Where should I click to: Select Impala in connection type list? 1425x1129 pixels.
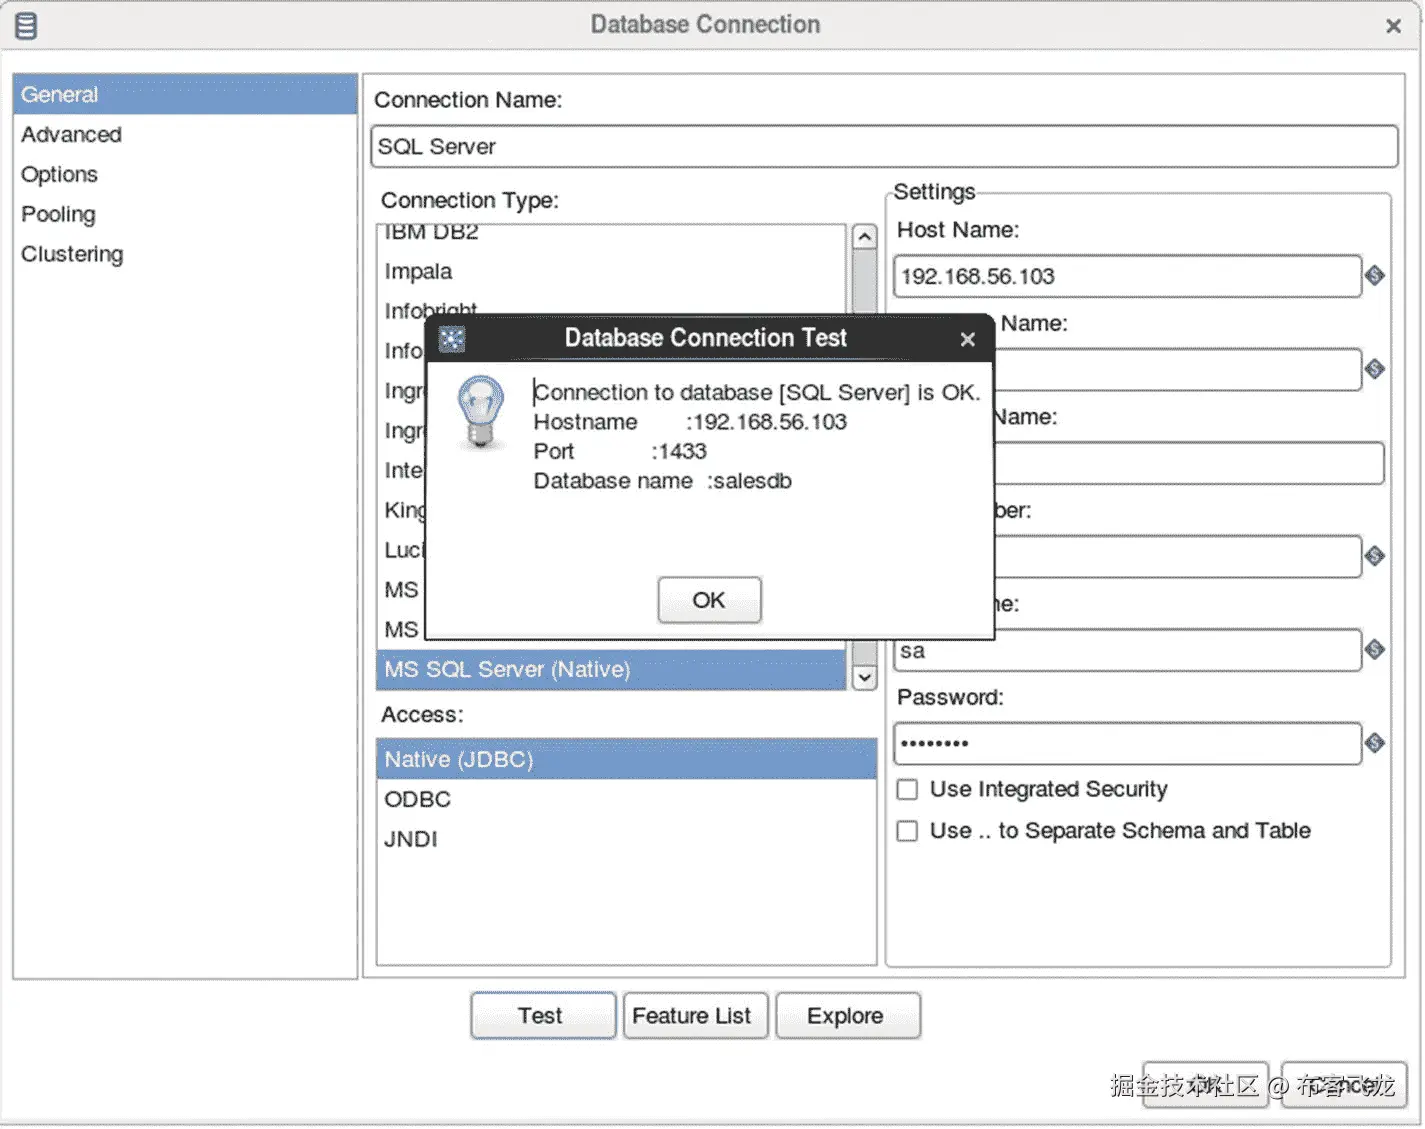point(612,271)
